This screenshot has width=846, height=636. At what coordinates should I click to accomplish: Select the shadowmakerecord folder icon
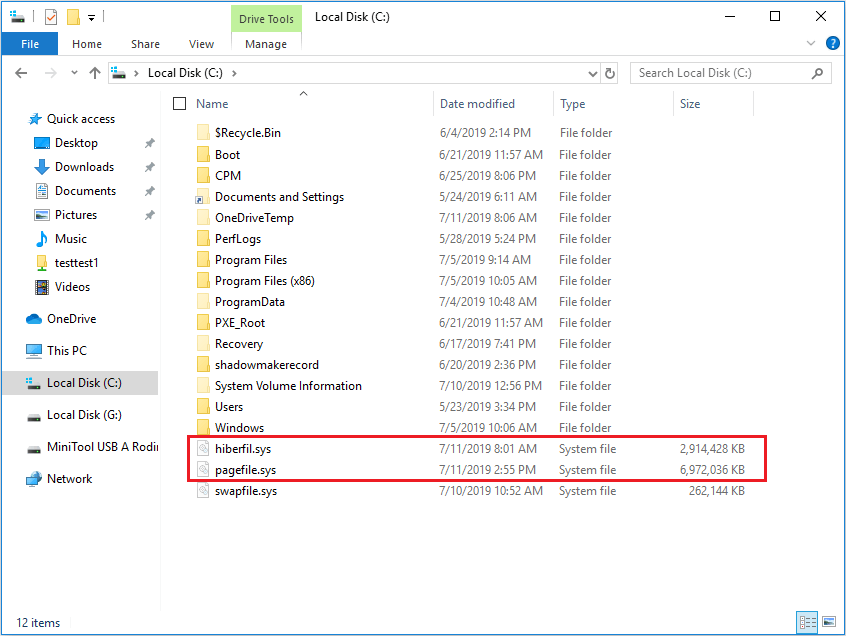pyautogui.click(x=203, y=365)
